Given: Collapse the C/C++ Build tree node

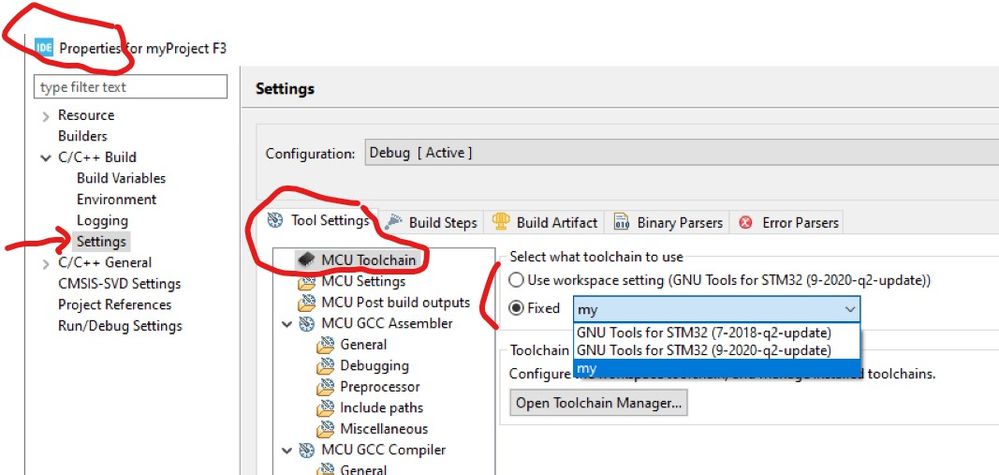Looking at the screenshot, I should coord(45,158).
